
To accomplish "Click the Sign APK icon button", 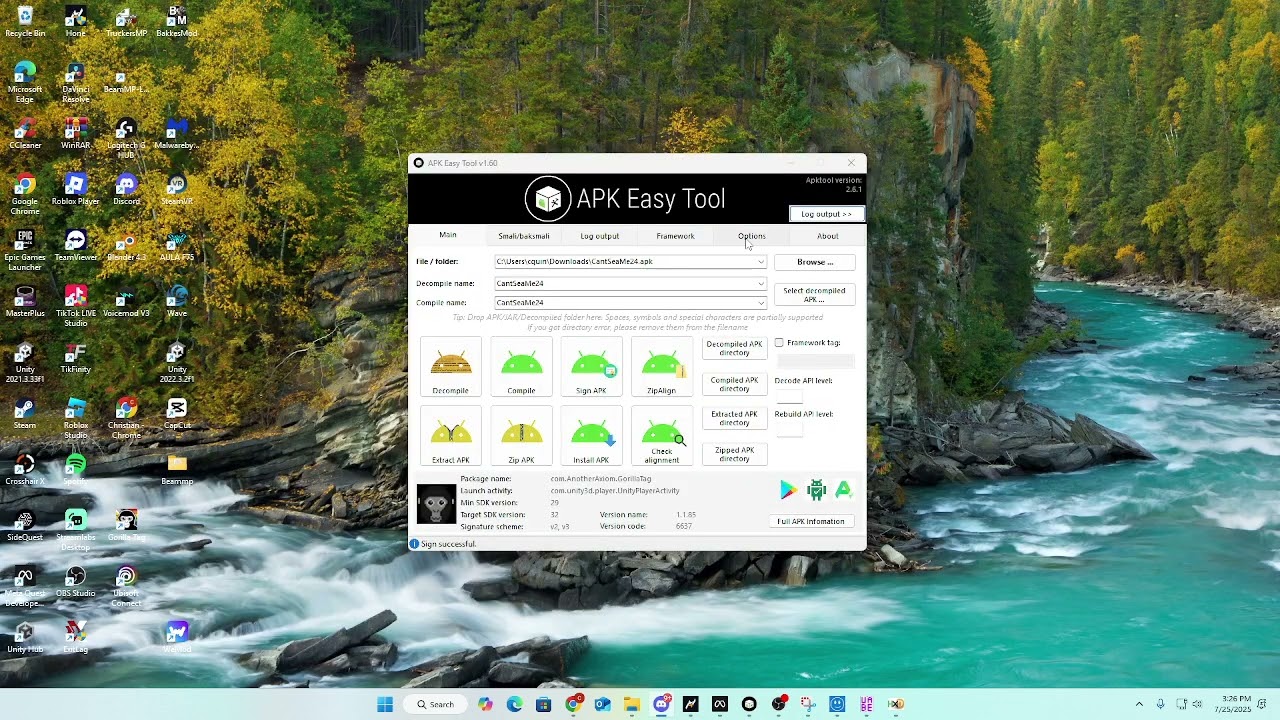I will coord(591,367).
